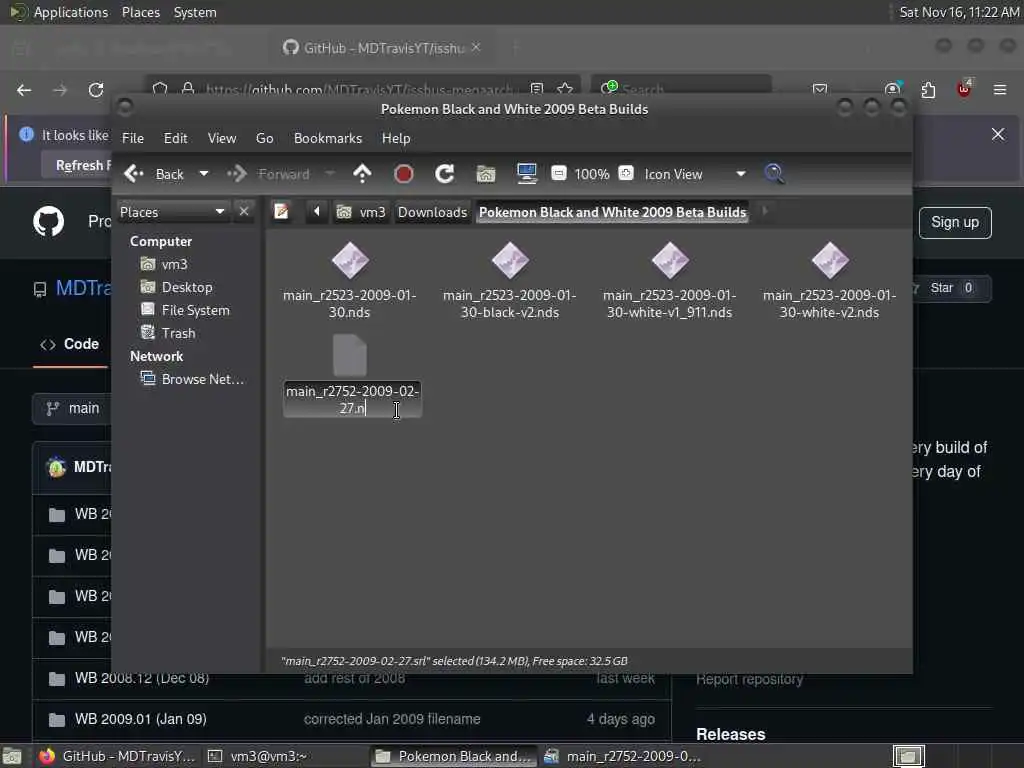This screenshot has width=1024, height=768.
Task: Click the uBlock red shield icon
Action: pos(964,89)
